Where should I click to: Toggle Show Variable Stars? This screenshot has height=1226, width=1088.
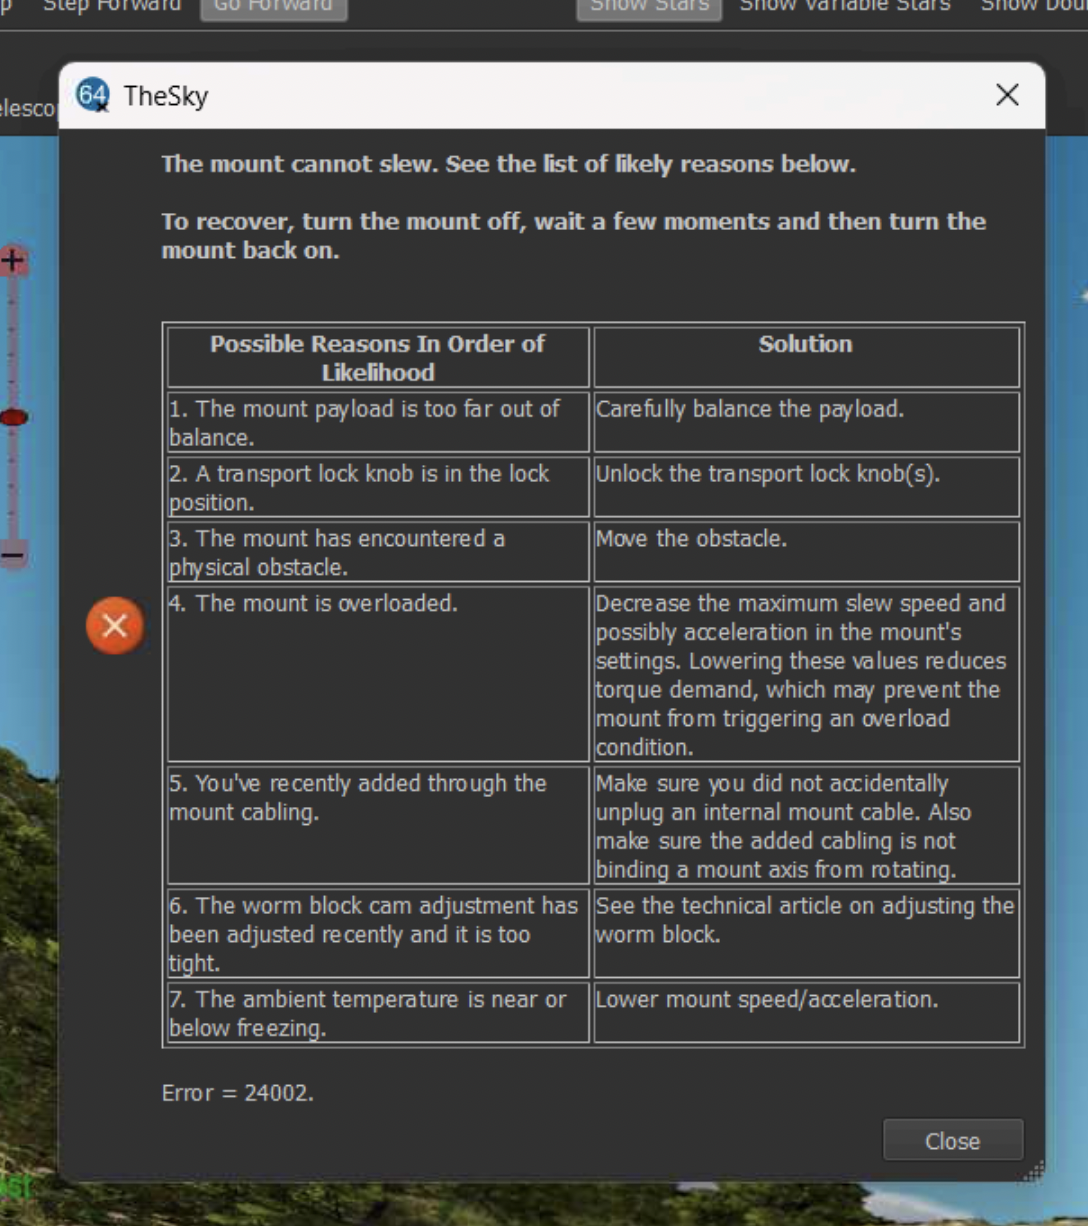point(845,6)
